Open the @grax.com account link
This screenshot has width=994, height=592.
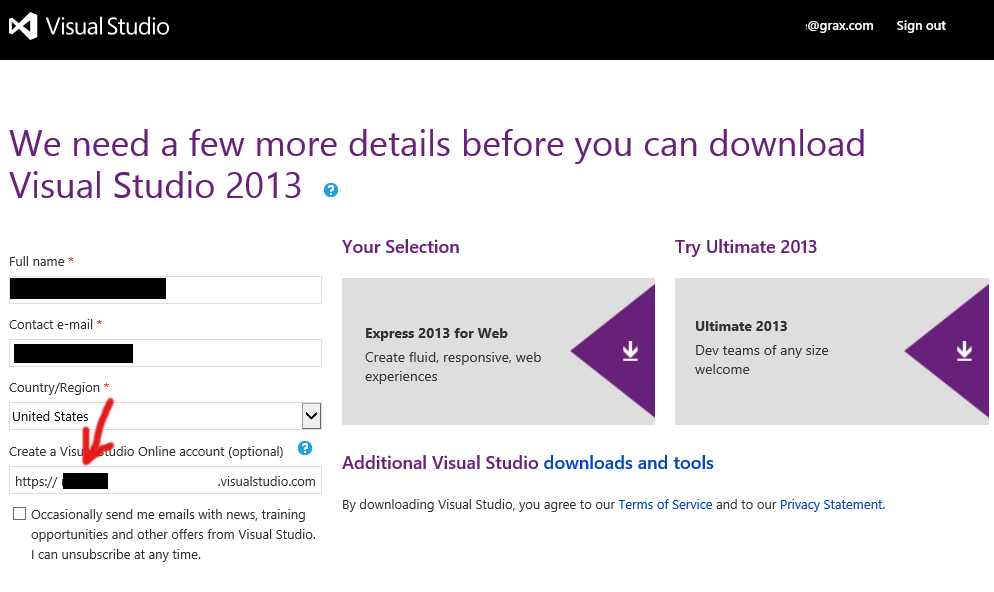pos(839,25)
